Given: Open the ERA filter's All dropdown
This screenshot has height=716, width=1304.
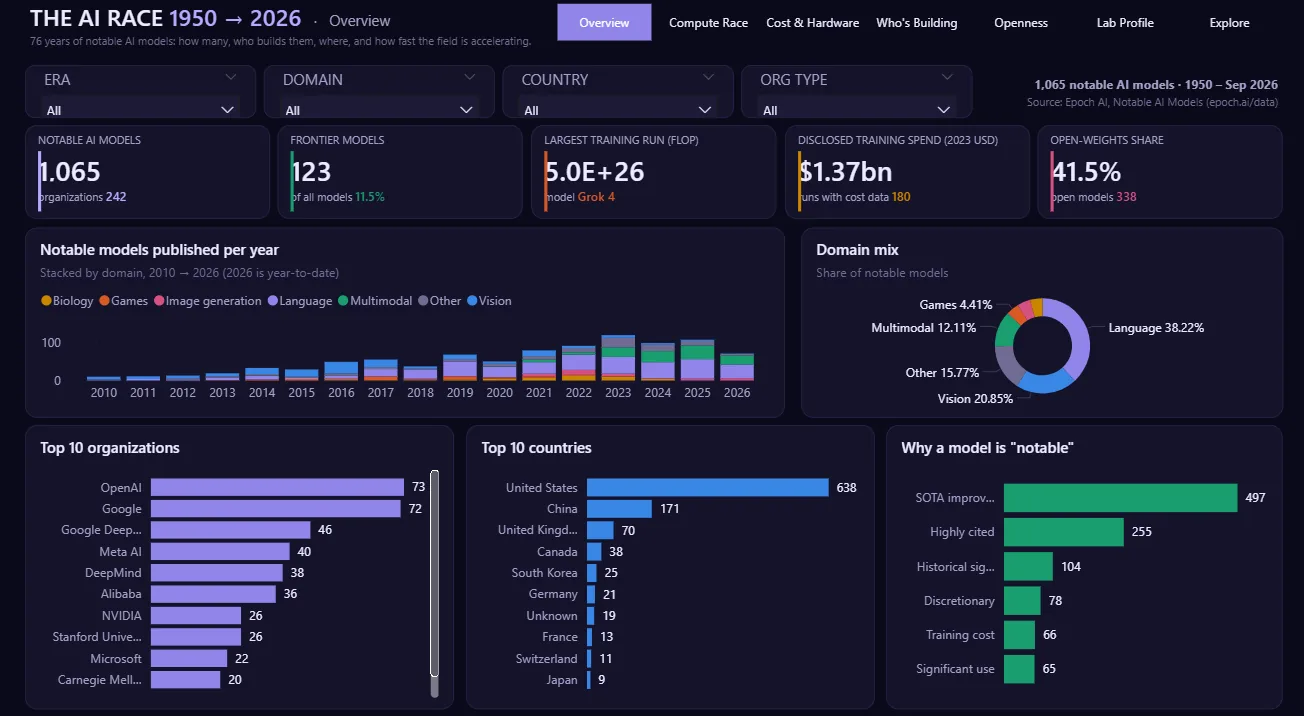Looking at the screenshot, I should (x=140, y=110).
